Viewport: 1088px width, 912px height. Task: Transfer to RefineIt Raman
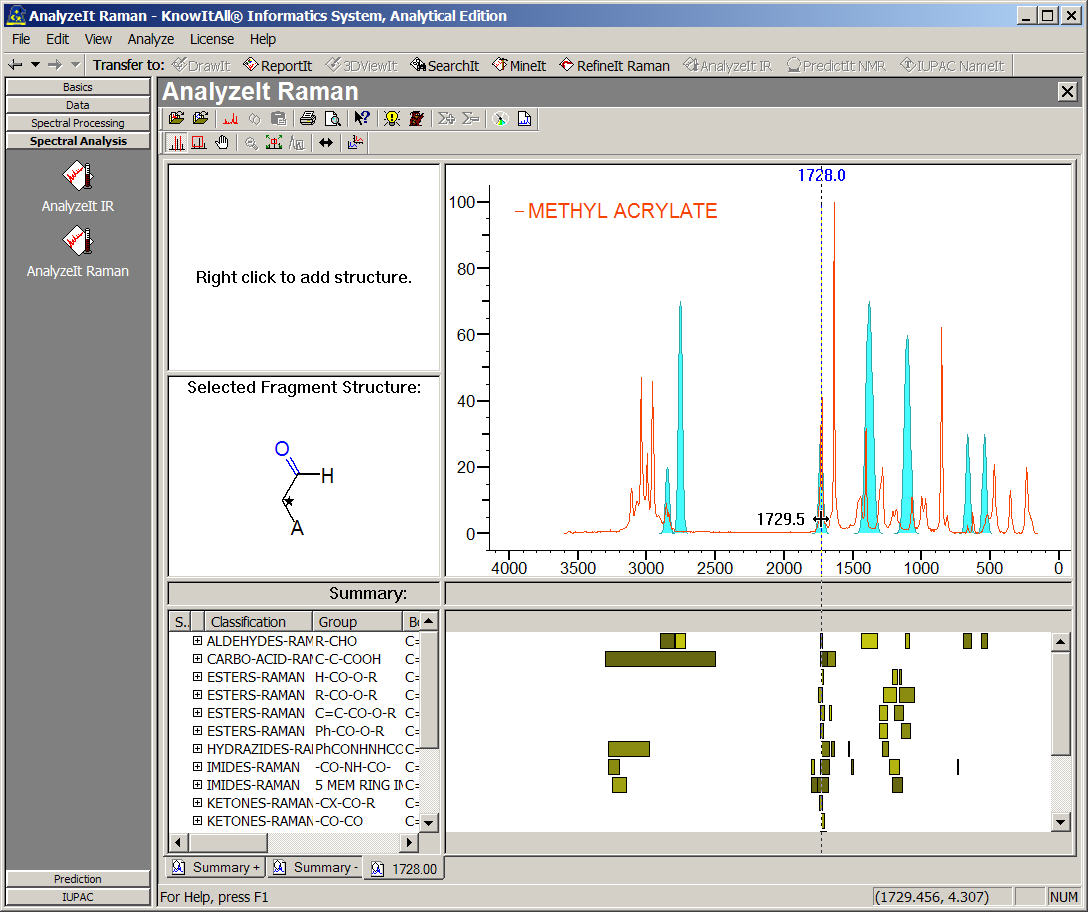(x=615, y=65)
